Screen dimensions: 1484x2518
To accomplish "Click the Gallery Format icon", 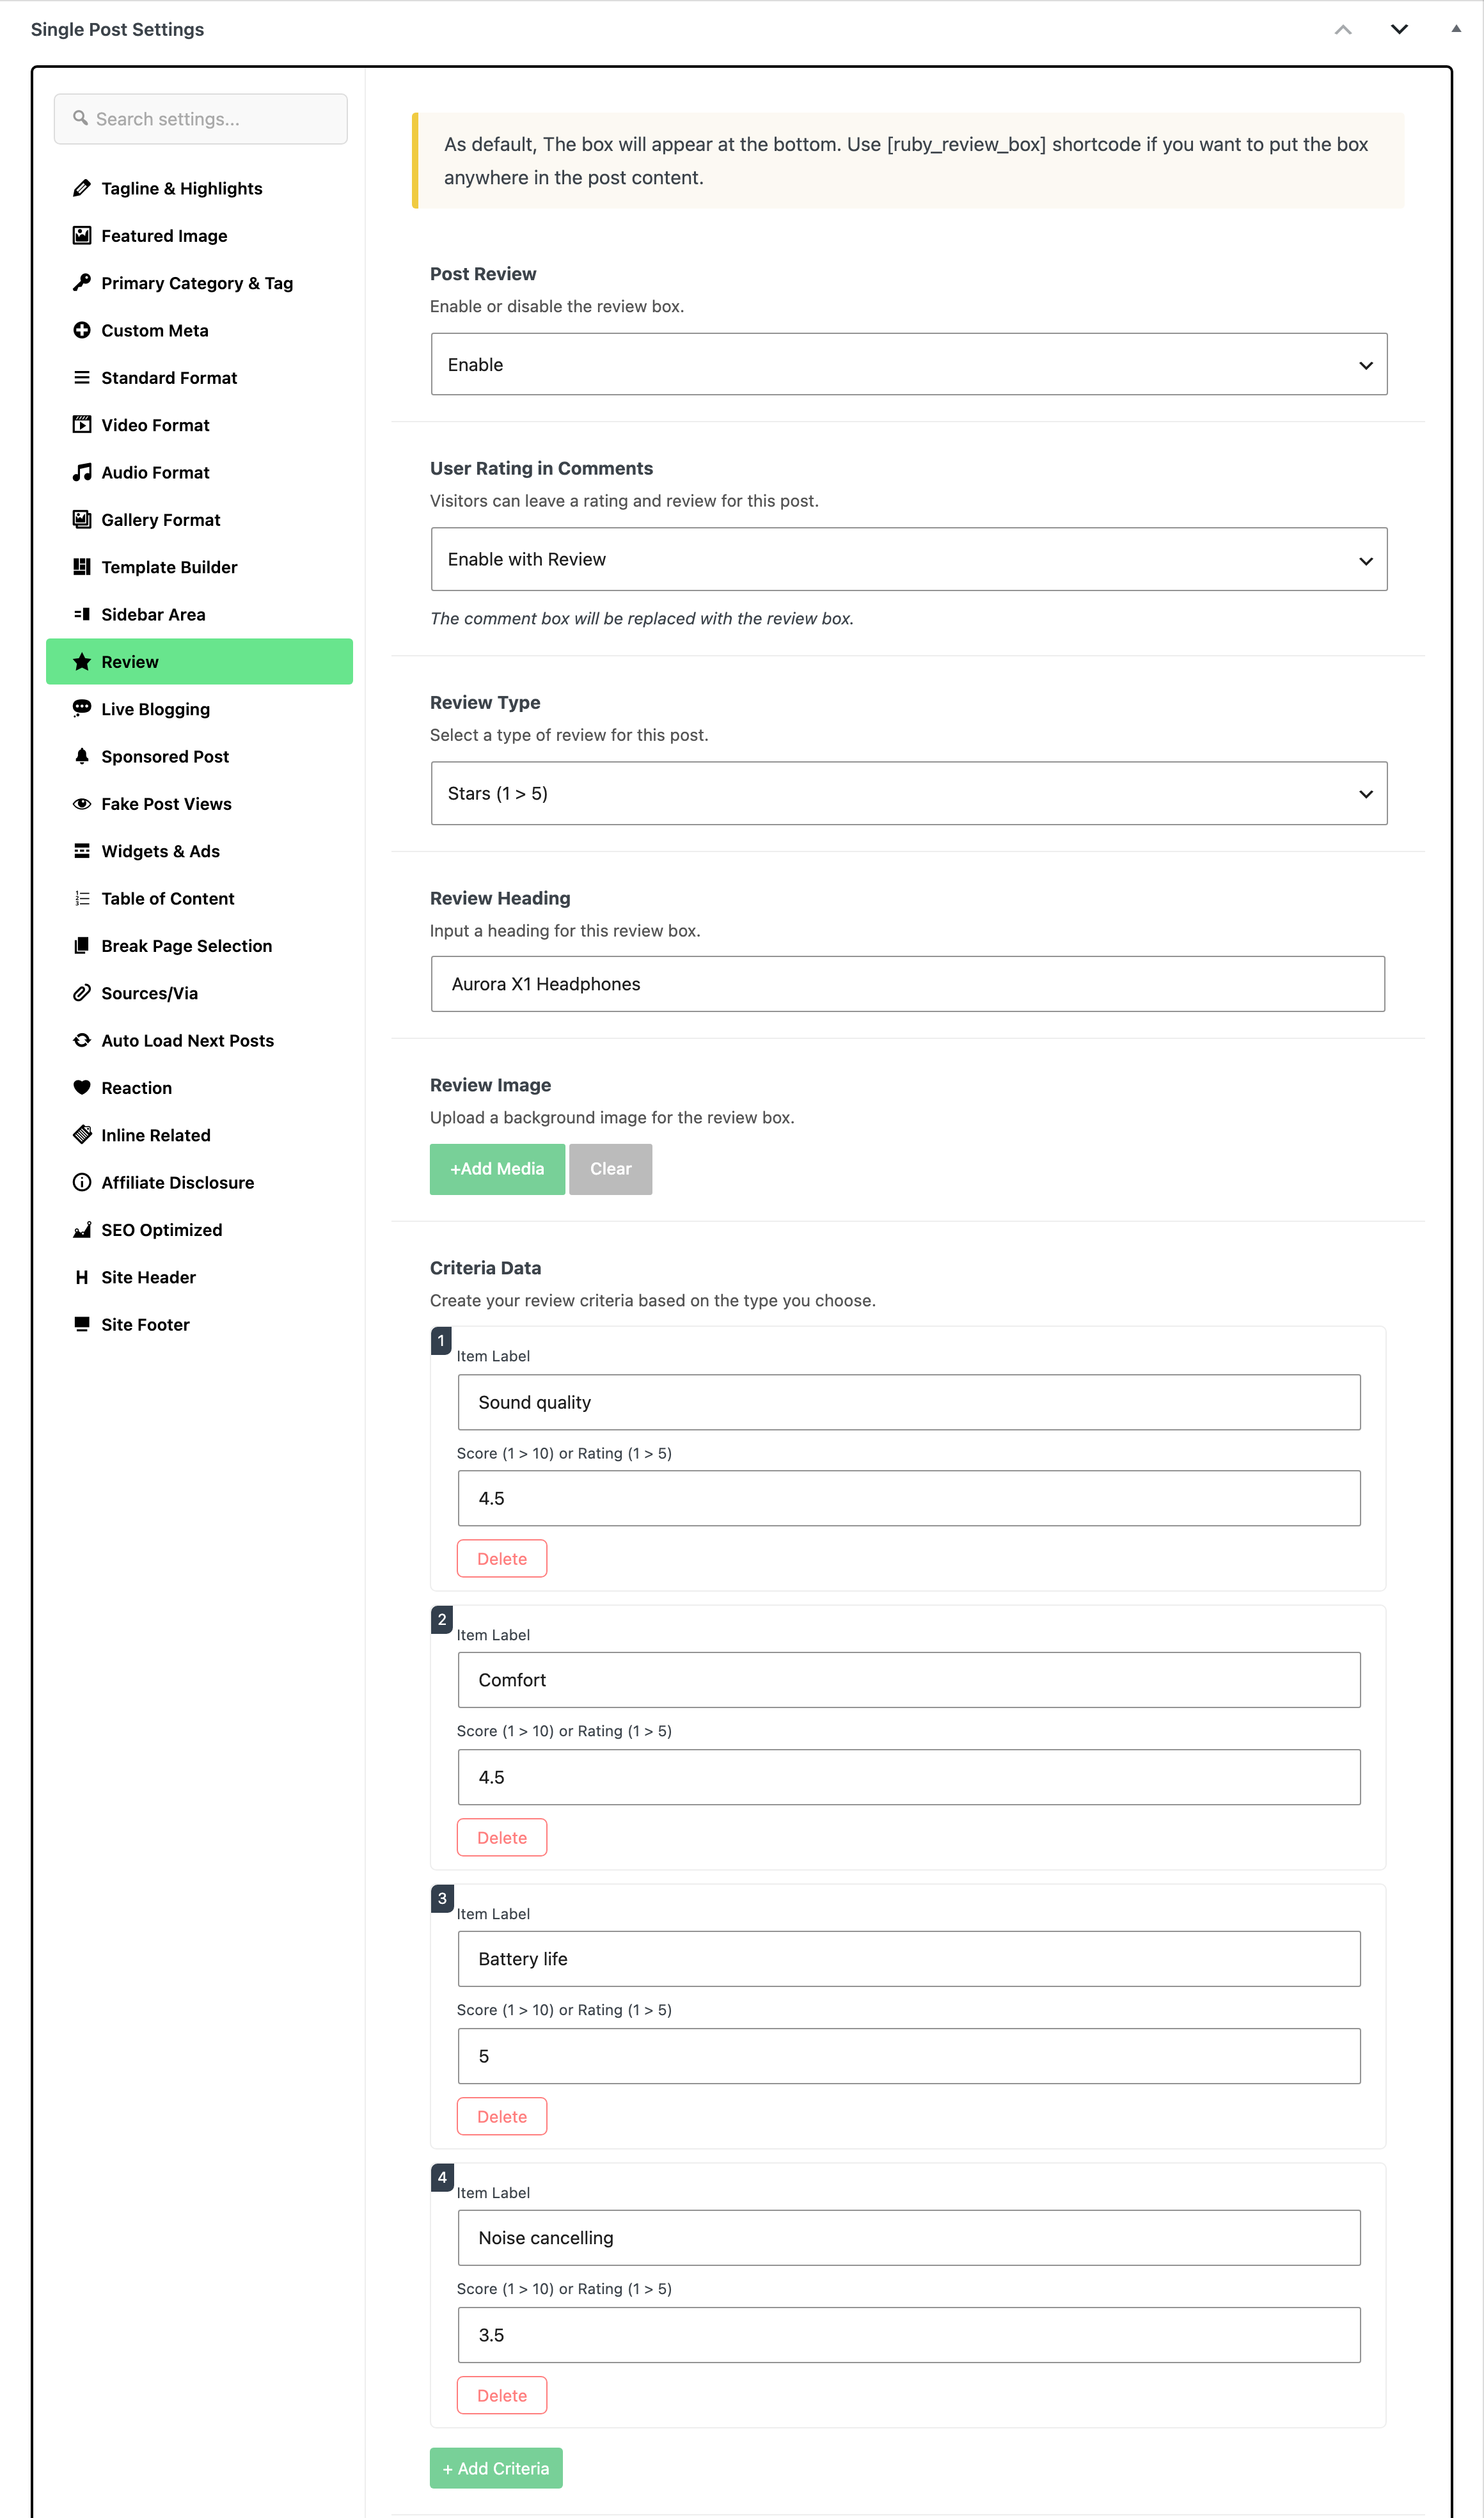I will pos(82,519).
